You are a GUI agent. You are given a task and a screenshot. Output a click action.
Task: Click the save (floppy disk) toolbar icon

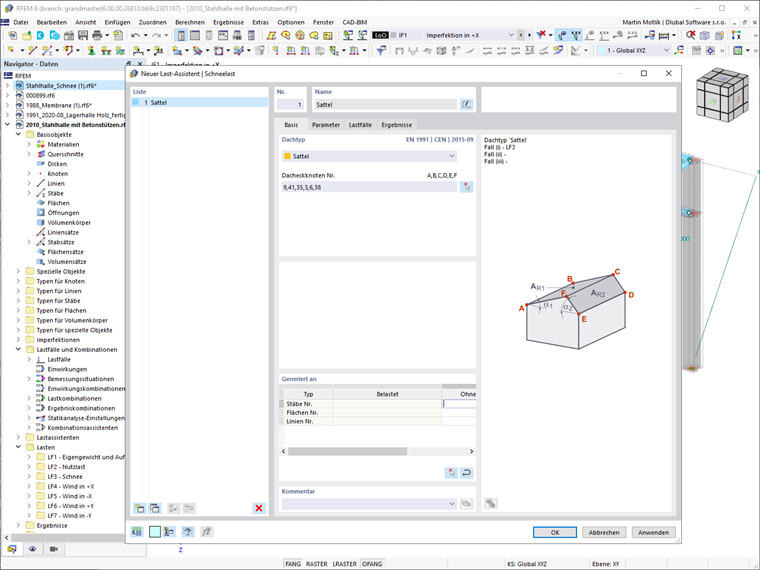point(83,35)
